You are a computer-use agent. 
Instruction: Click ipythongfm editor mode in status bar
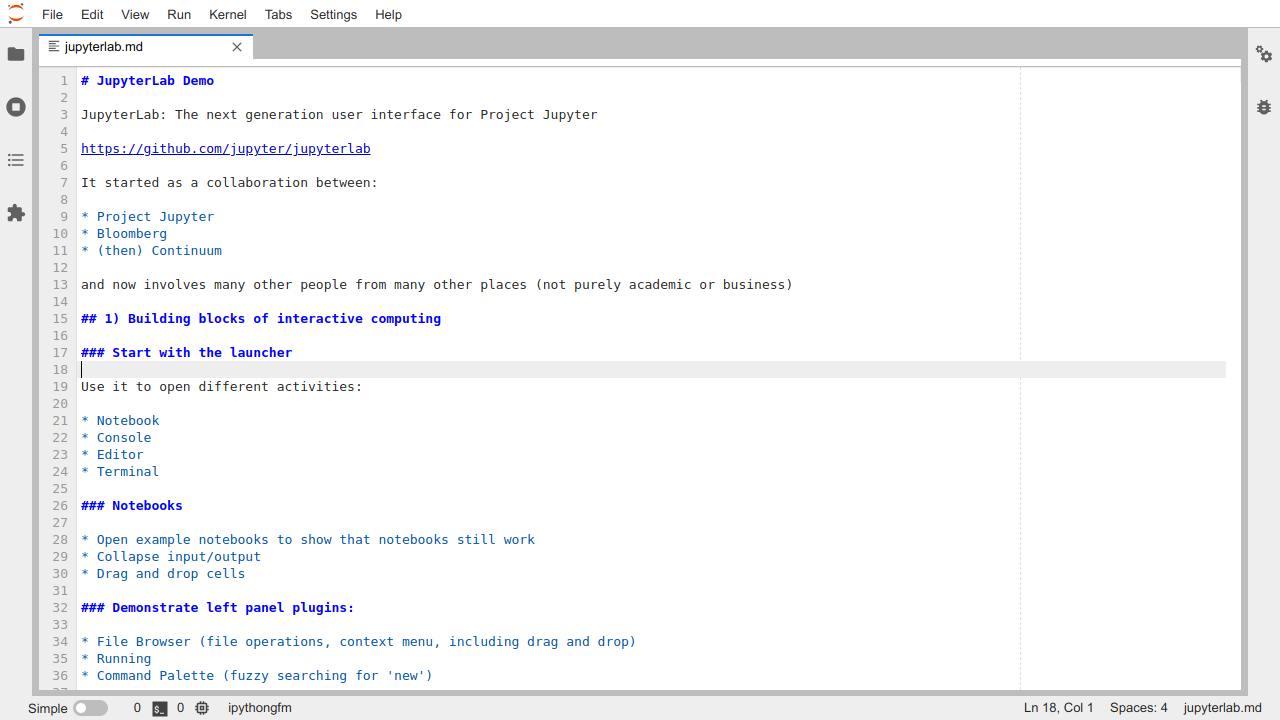tap(260, 708)
